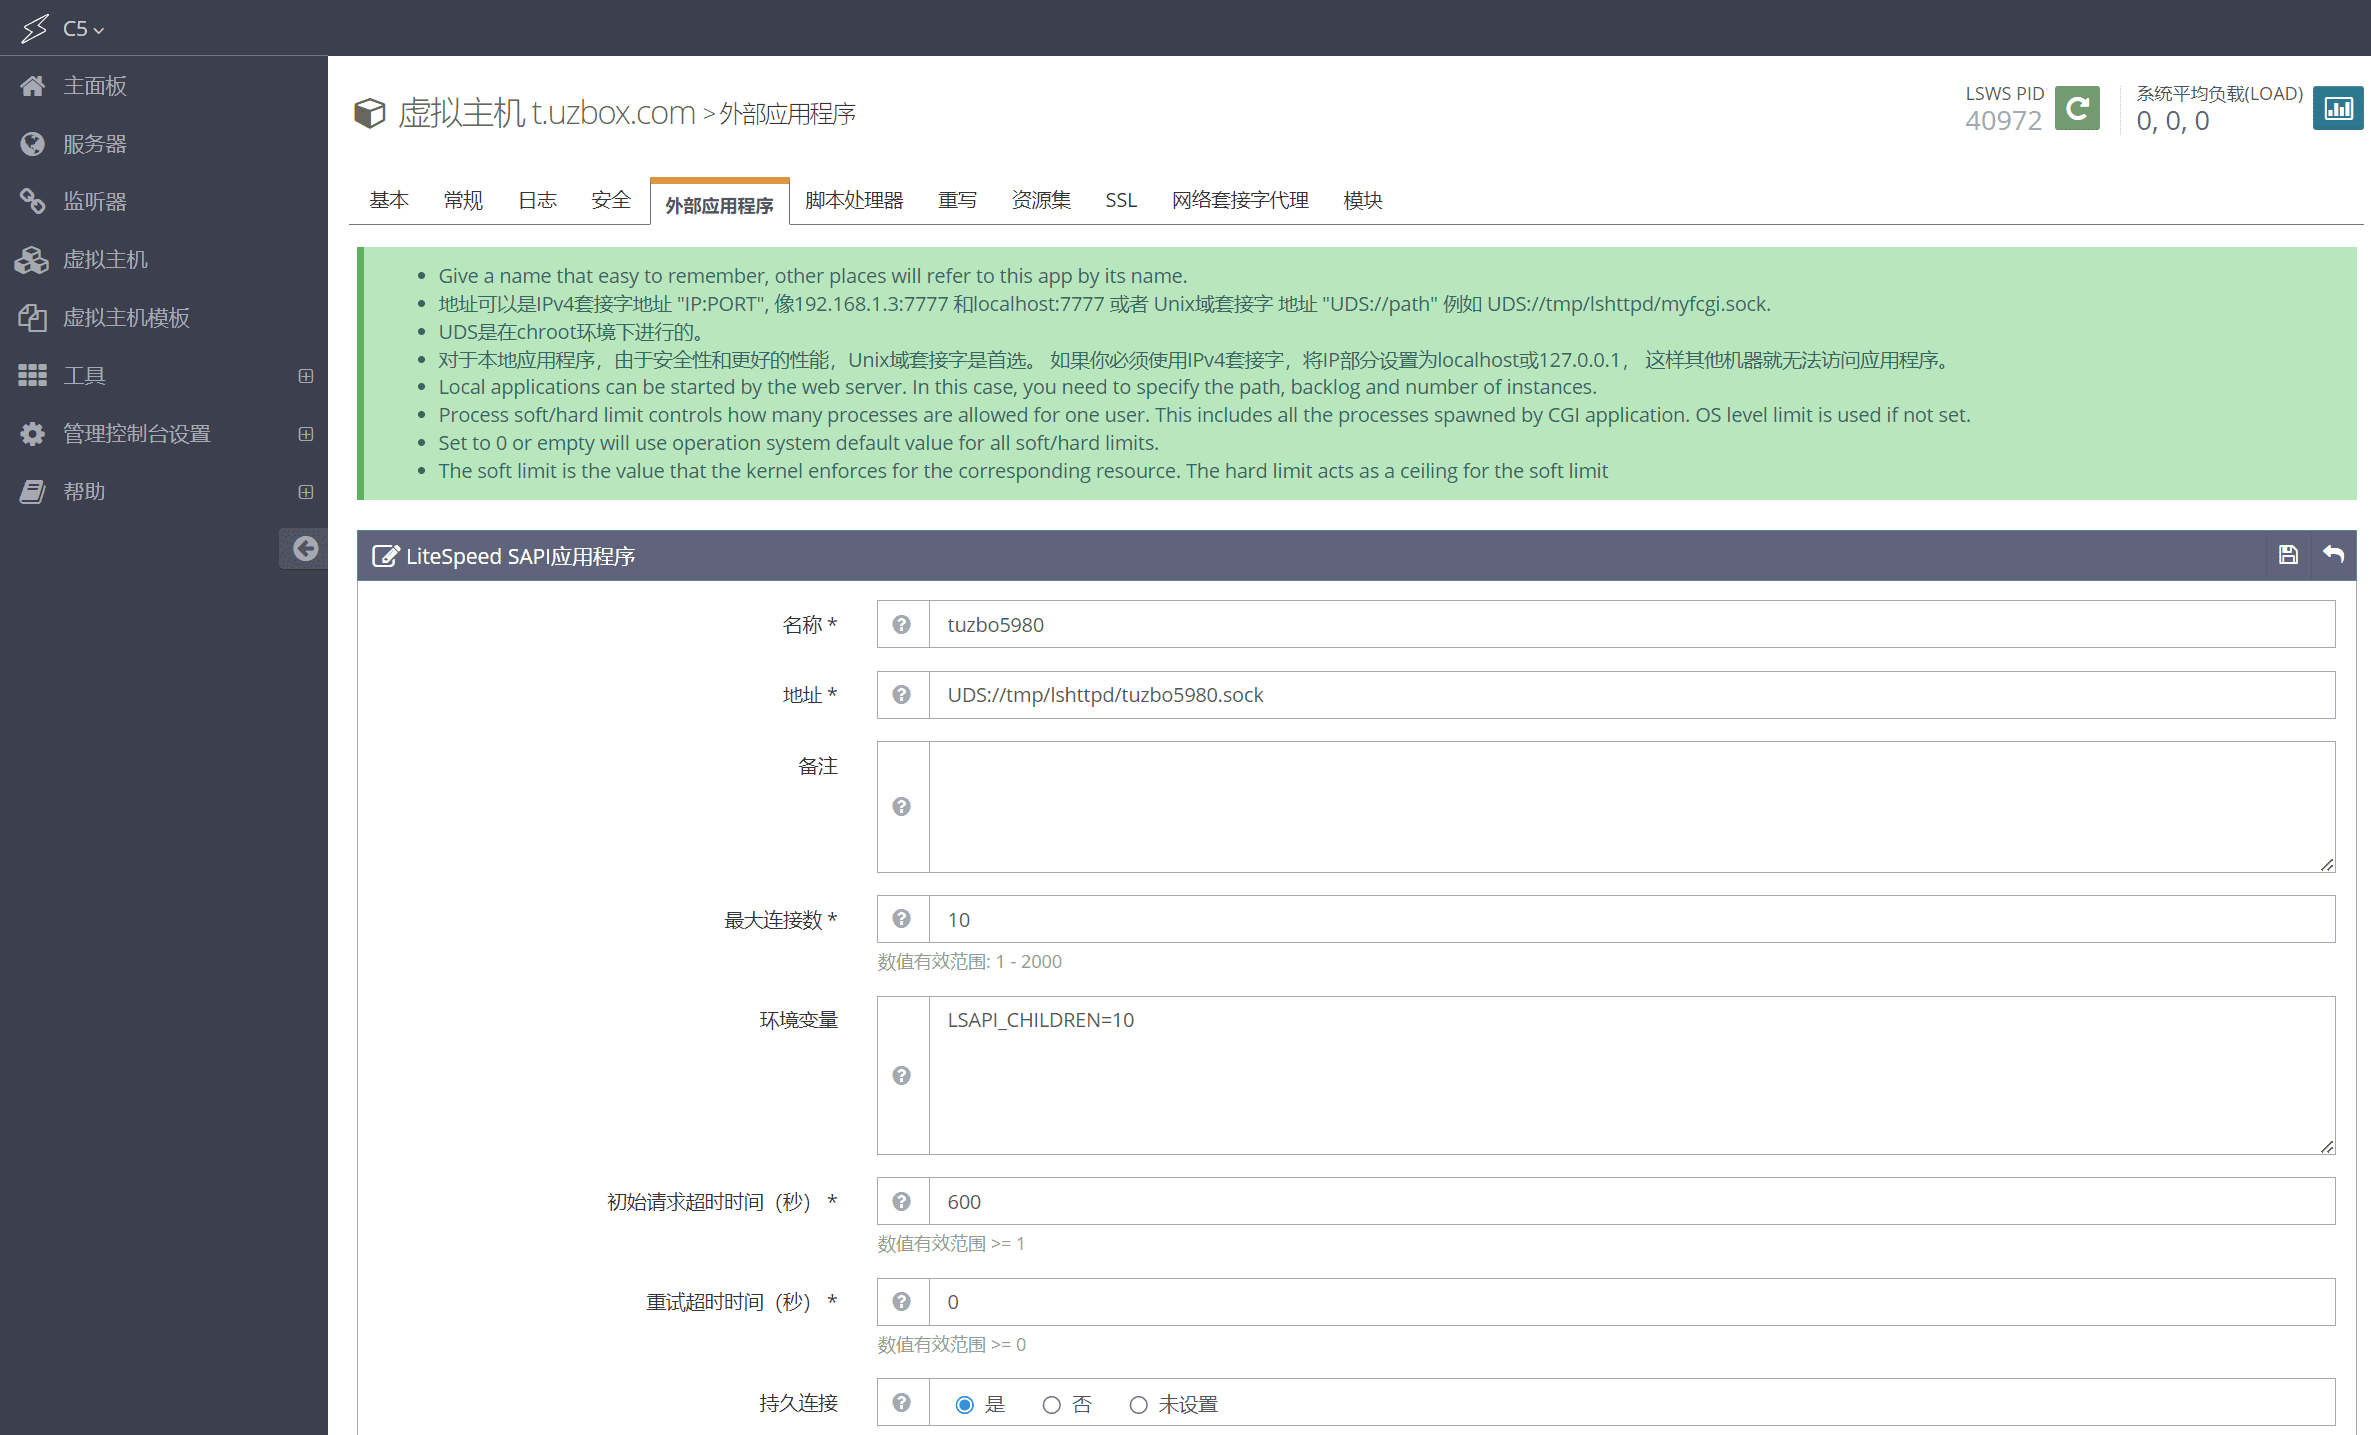Select 是 for 持久连接
Viewport: 2371px width, 1435px height.
coord(964,1404)
